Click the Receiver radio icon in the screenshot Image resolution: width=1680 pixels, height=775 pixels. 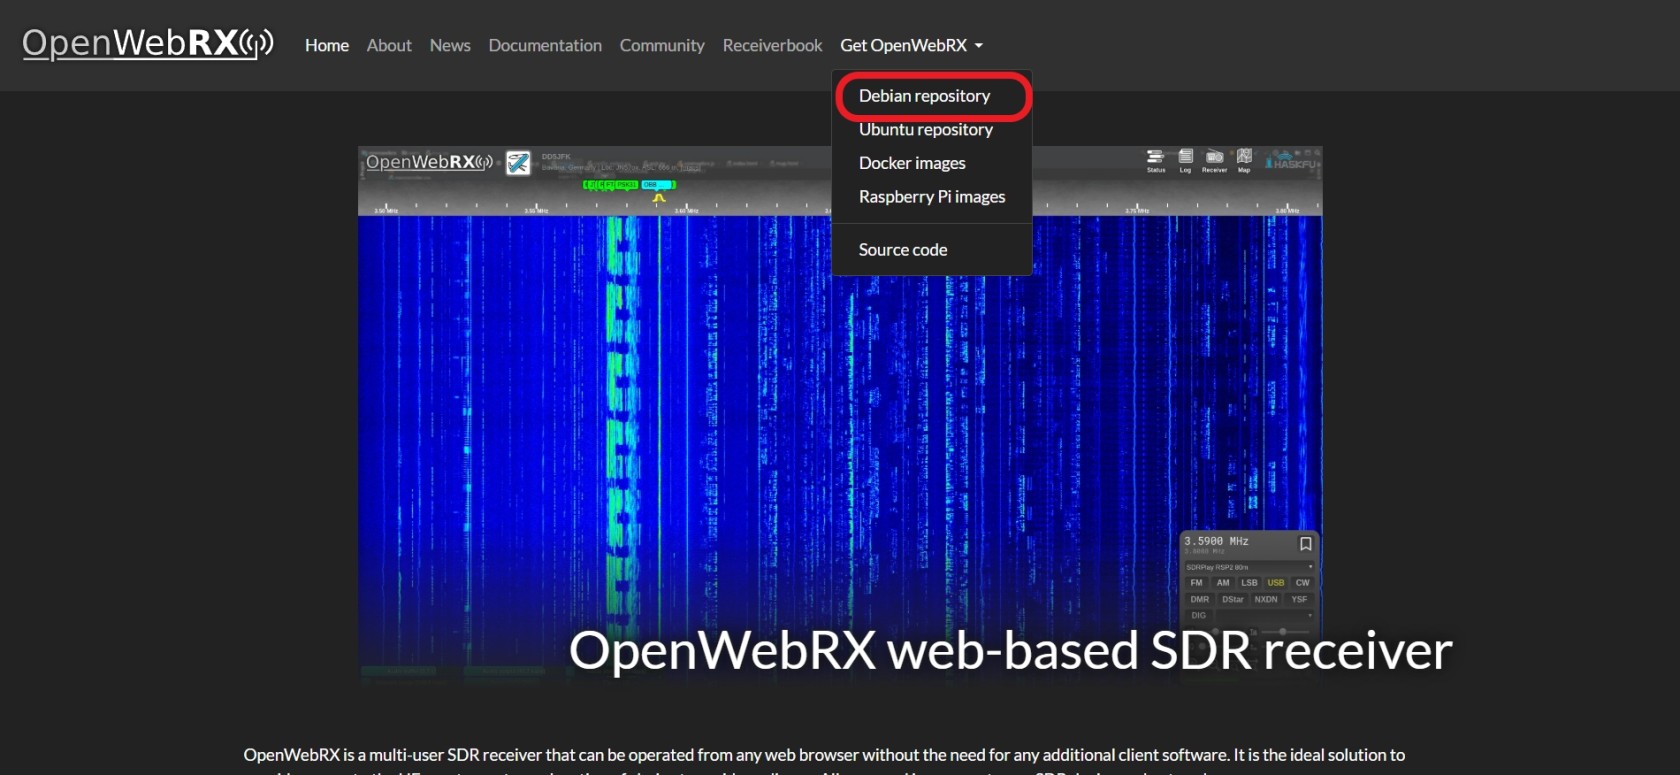point(1214,161)
